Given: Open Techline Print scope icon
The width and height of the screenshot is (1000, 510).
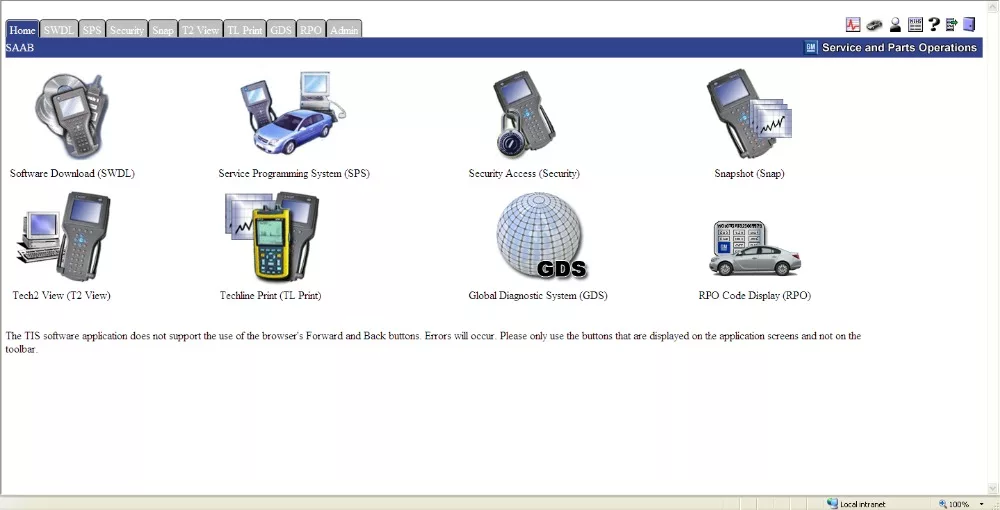Looking at the screenshot, I should 271,238.
